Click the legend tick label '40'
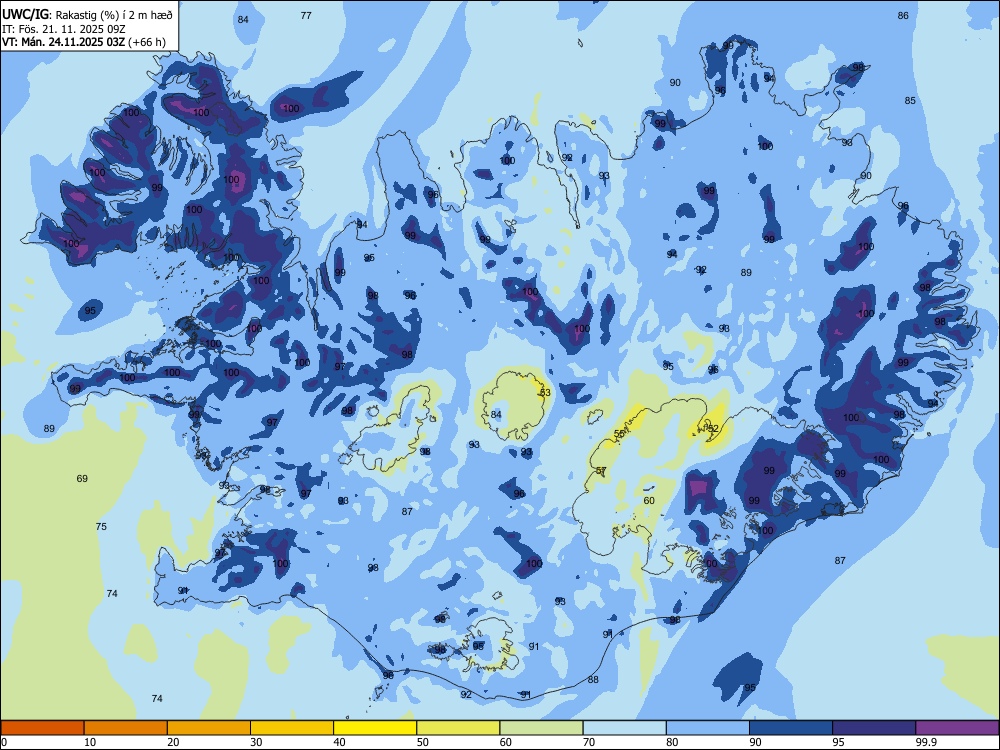Viewport: 1000px width, 750px height. [339, 742]
